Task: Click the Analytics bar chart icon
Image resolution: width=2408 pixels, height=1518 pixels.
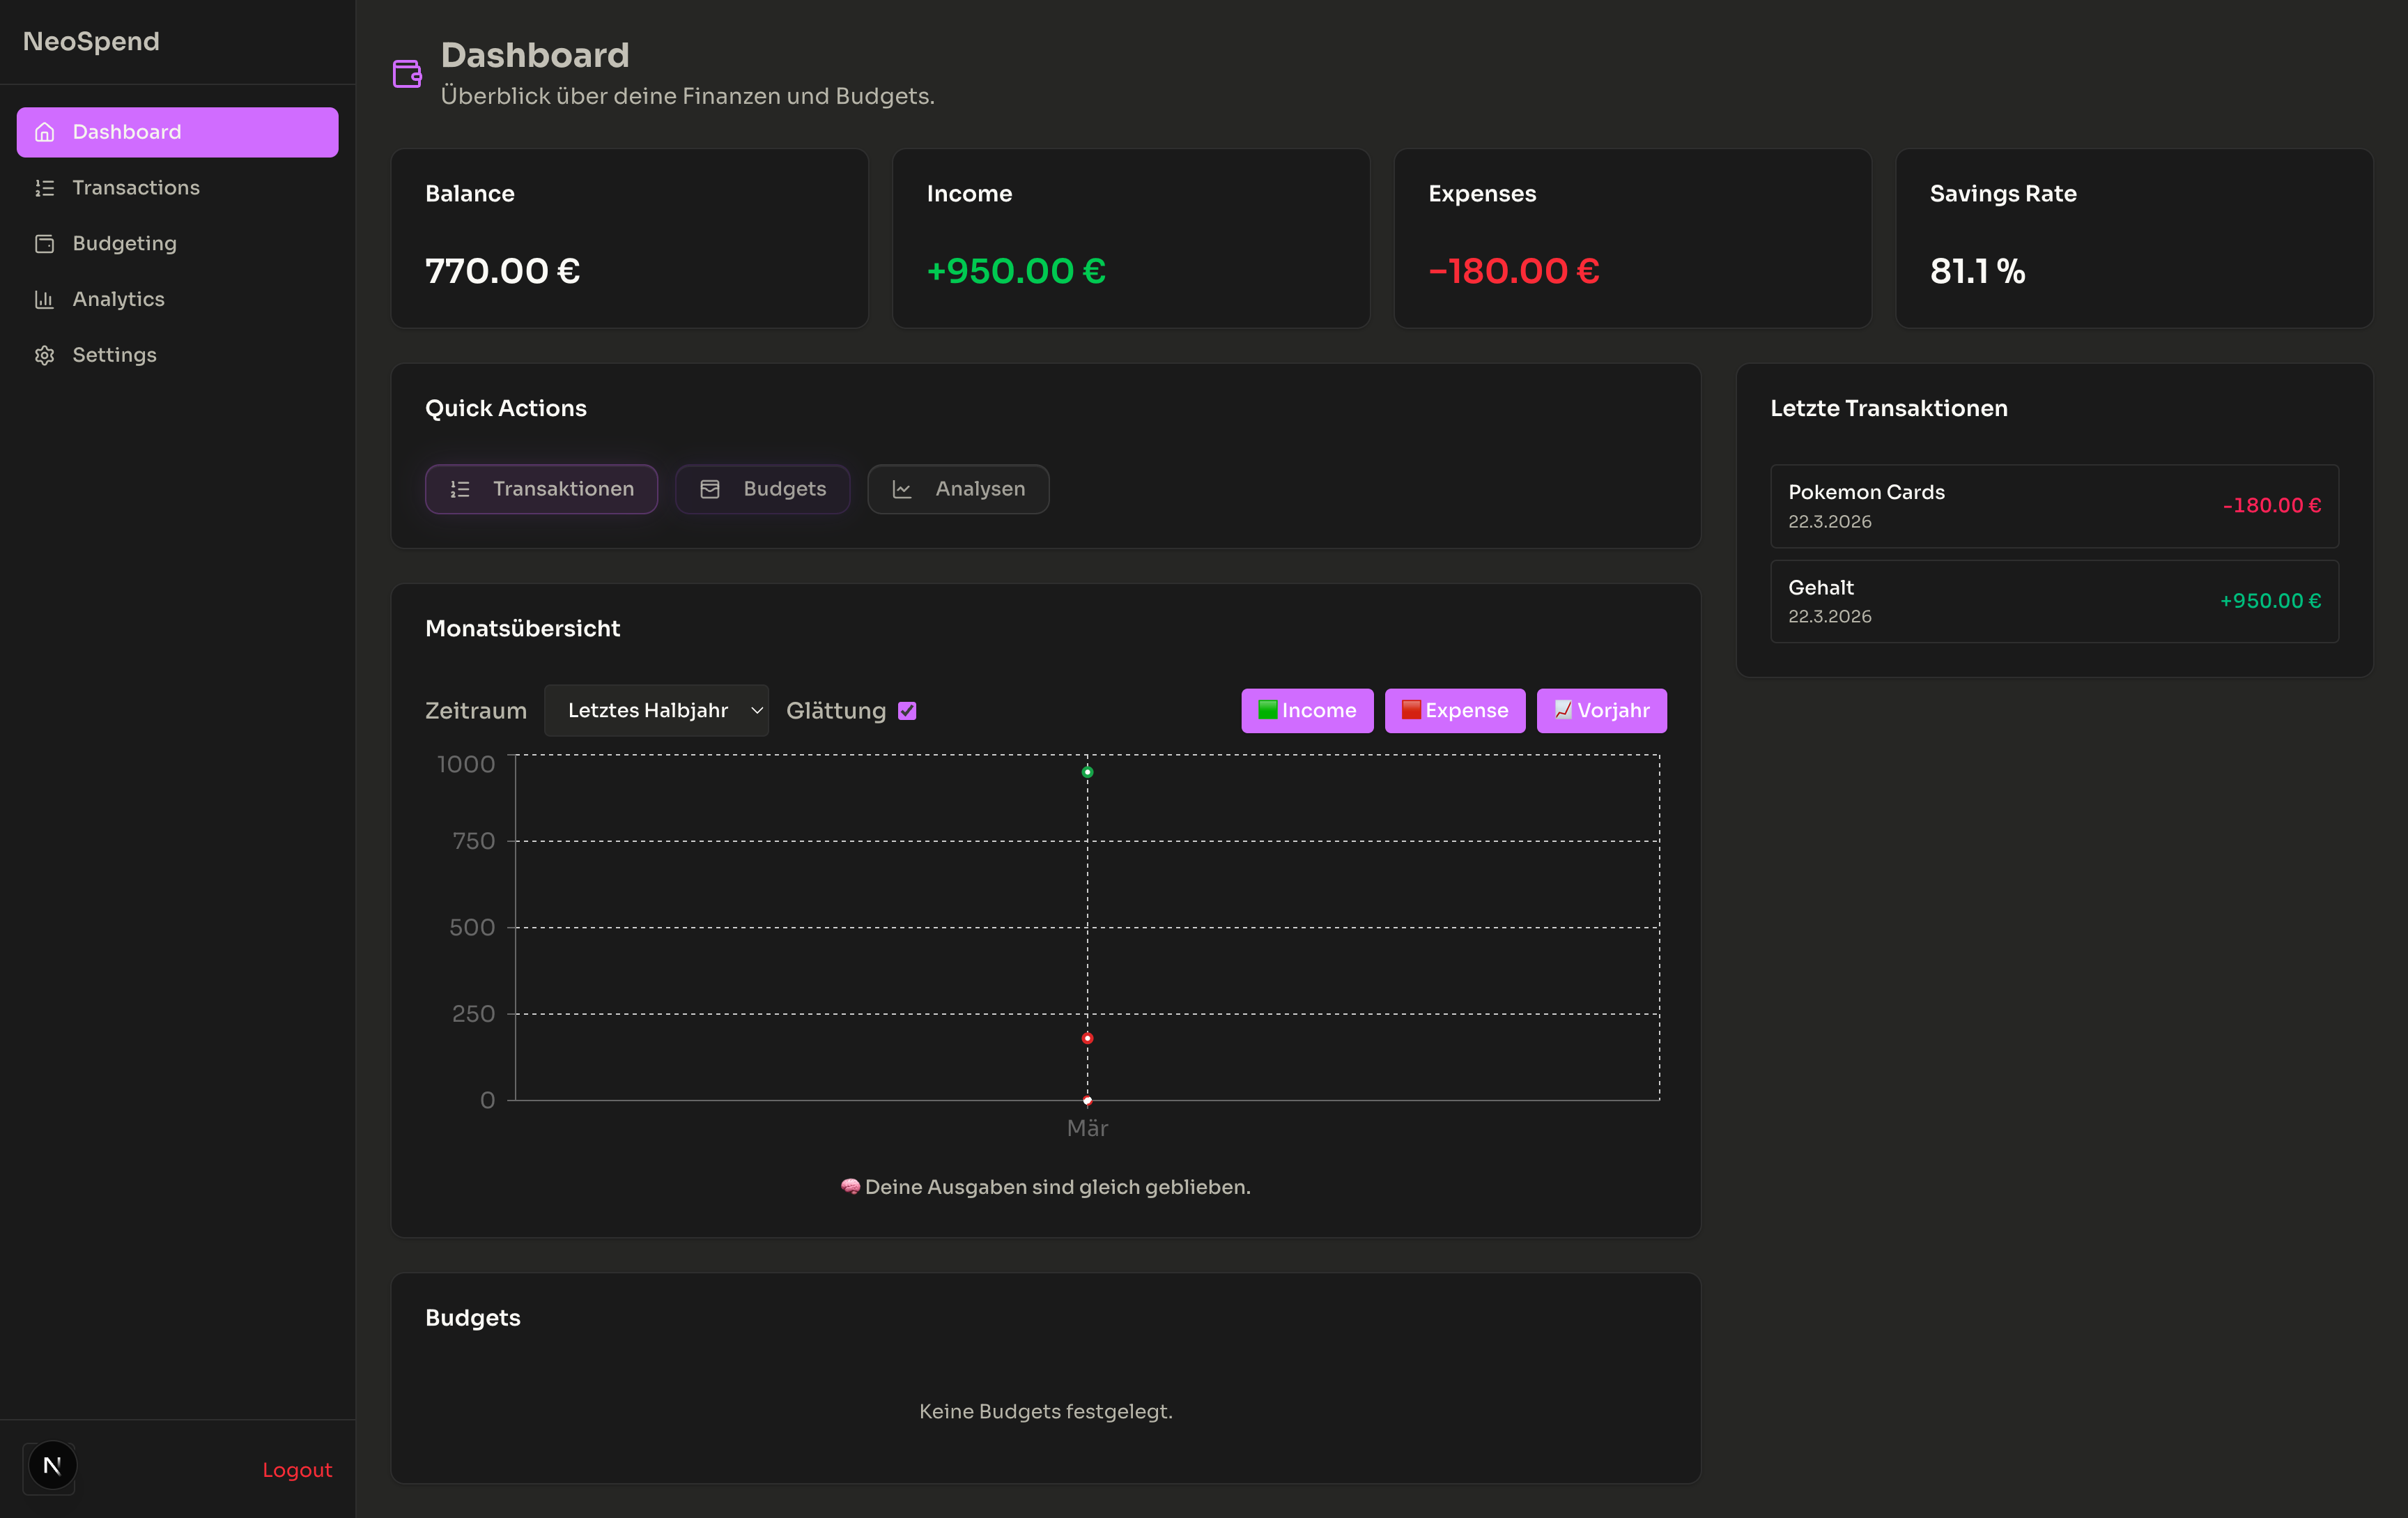Action: (x=44, y=299)
